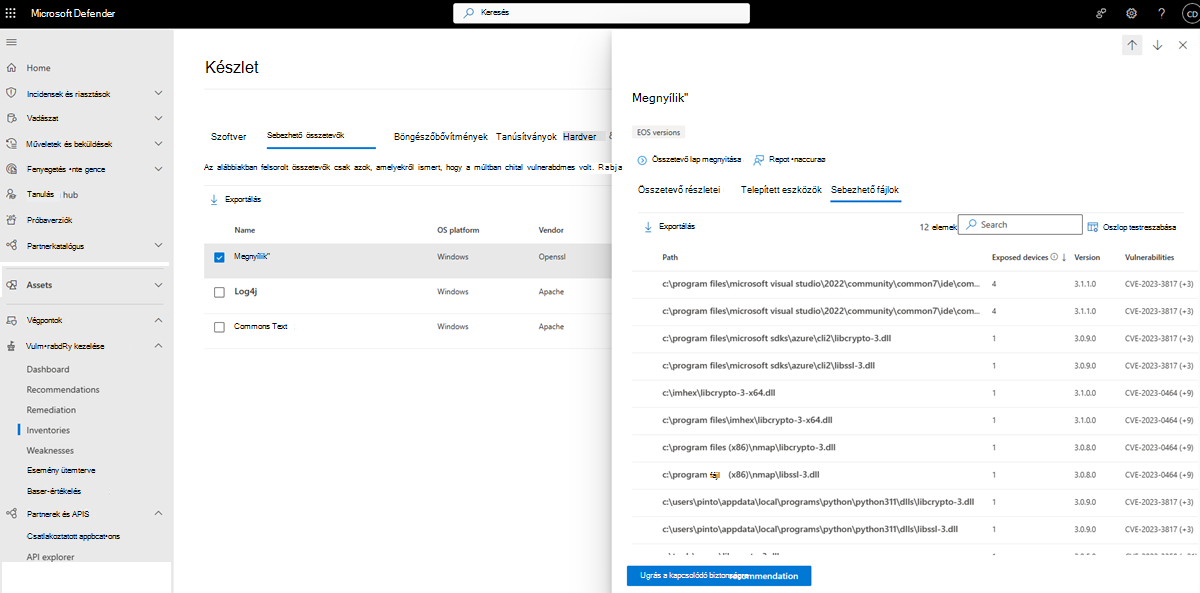Click the Exportálás icon in the side panel
1200x593 pixels.
coord(648,227)
